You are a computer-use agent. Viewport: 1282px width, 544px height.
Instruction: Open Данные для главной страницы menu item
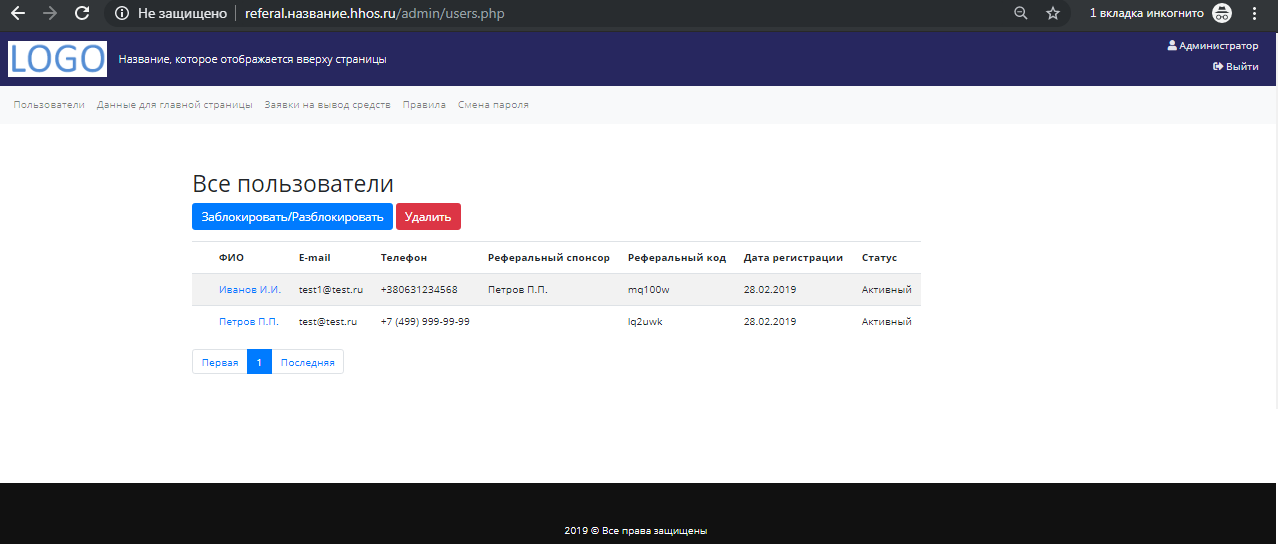pyautogui.click(x=175, y=105)
